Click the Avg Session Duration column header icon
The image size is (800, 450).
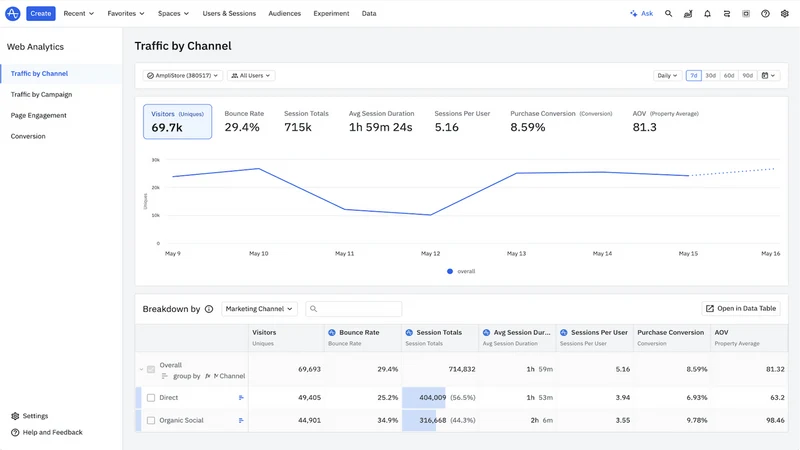486,332
